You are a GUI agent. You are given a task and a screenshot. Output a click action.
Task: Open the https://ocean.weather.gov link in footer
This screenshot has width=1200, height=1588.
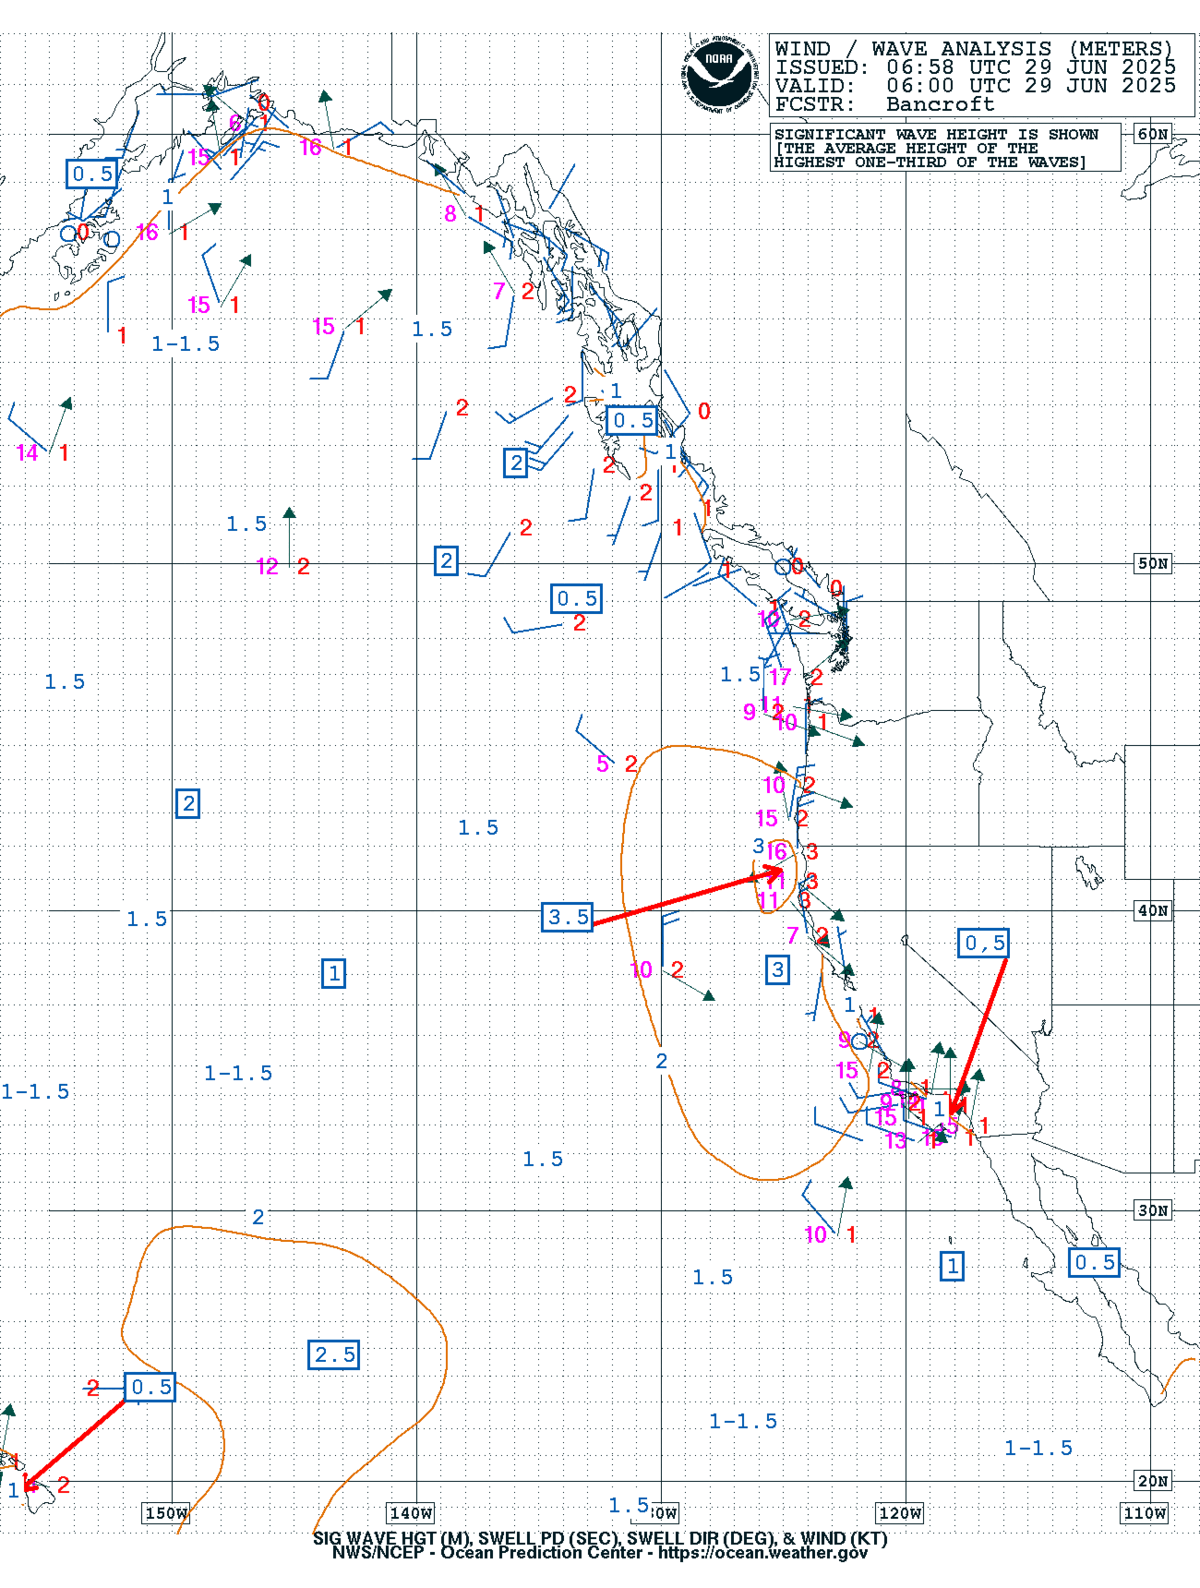763,1552
